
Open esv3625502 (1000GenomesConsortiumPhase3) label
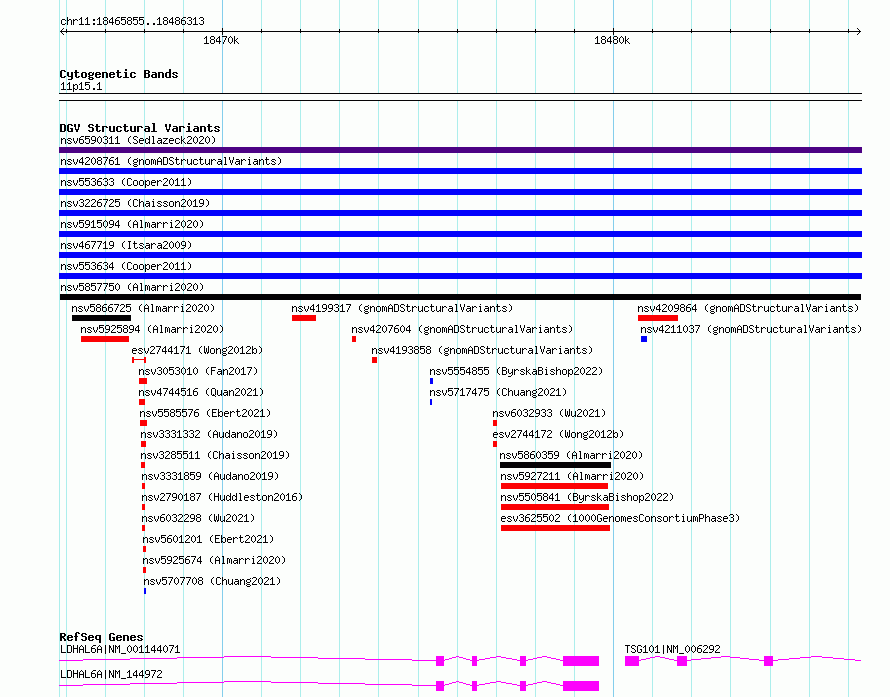pyautogui.click(x=620, y=518)
